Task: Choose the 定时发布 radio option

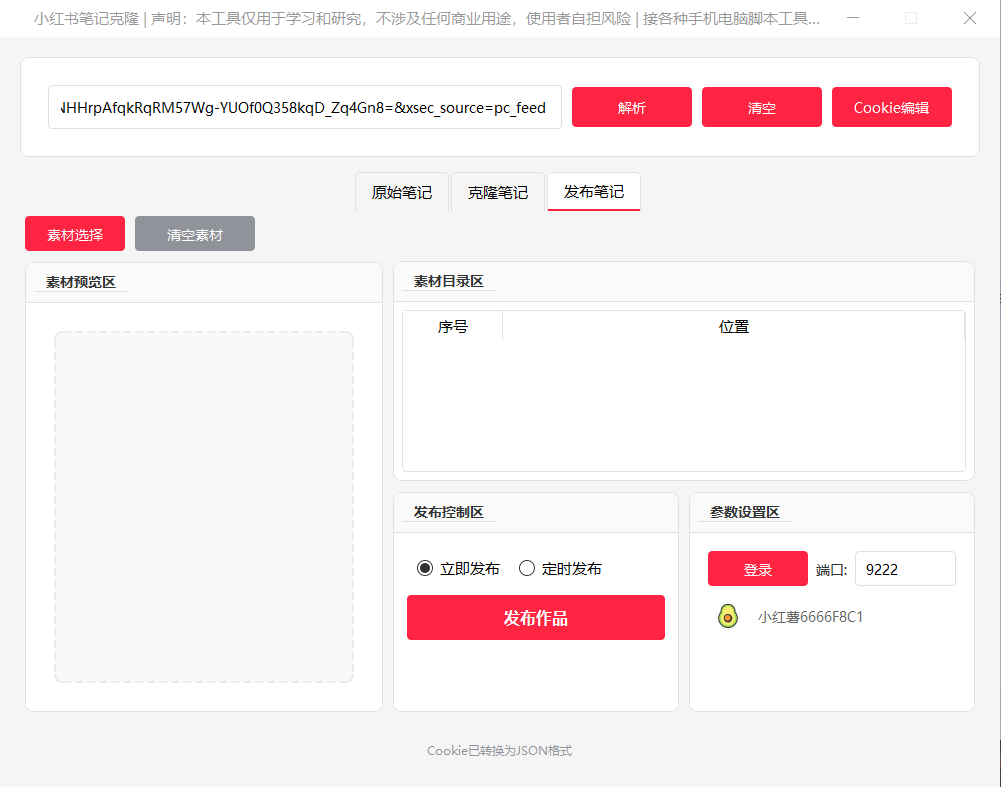Action: 527,568
